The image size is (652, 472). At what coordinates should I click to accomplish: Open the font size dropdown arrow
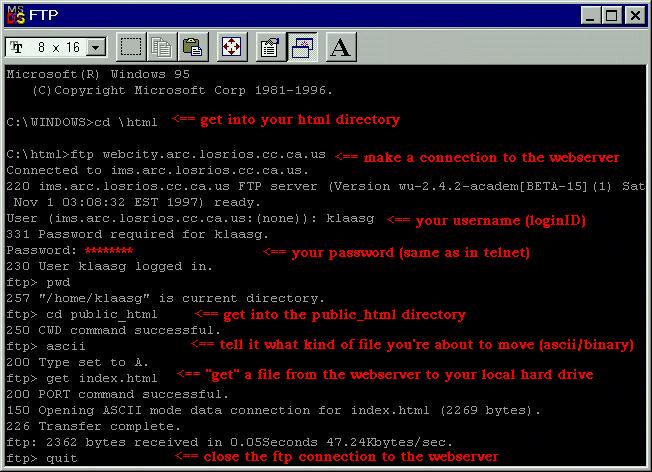pos(96,47)
